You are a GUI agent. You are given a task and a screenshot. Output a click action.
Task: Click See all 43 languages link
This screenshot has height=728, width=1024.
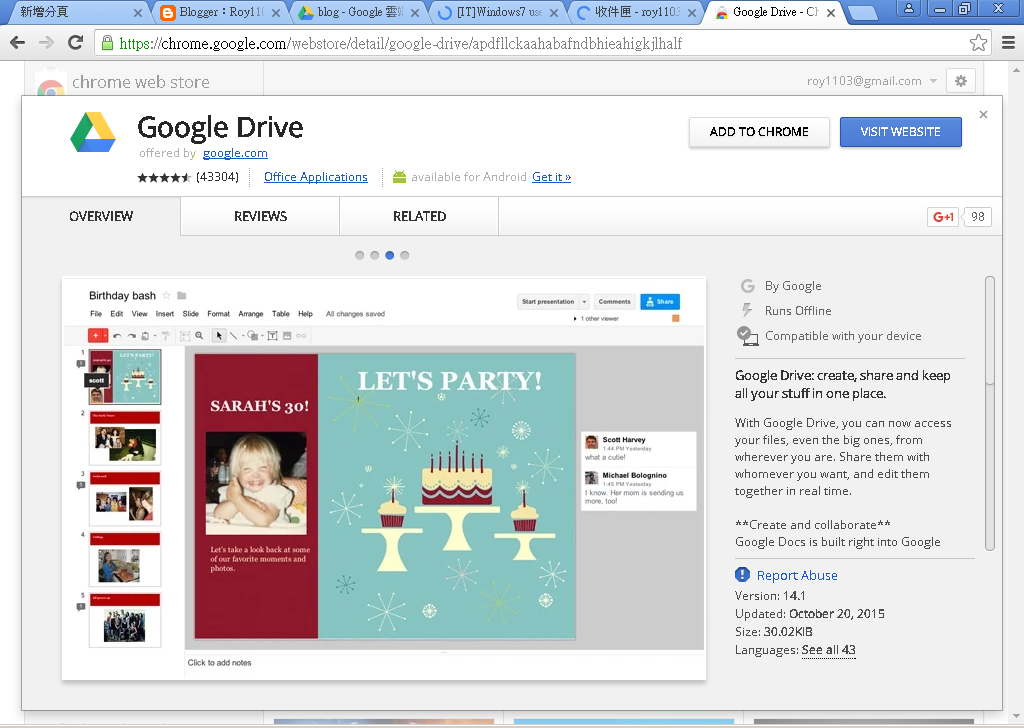pyautogui.click(x=828, y=650)
